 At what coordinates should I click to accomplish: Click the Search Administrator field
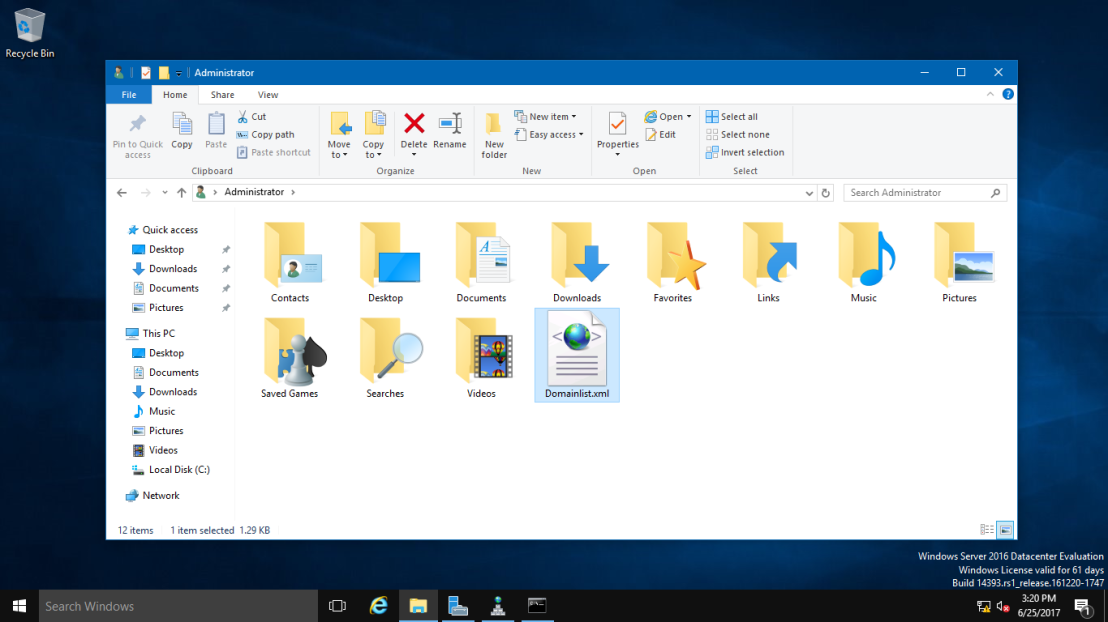tap(924, 192)
